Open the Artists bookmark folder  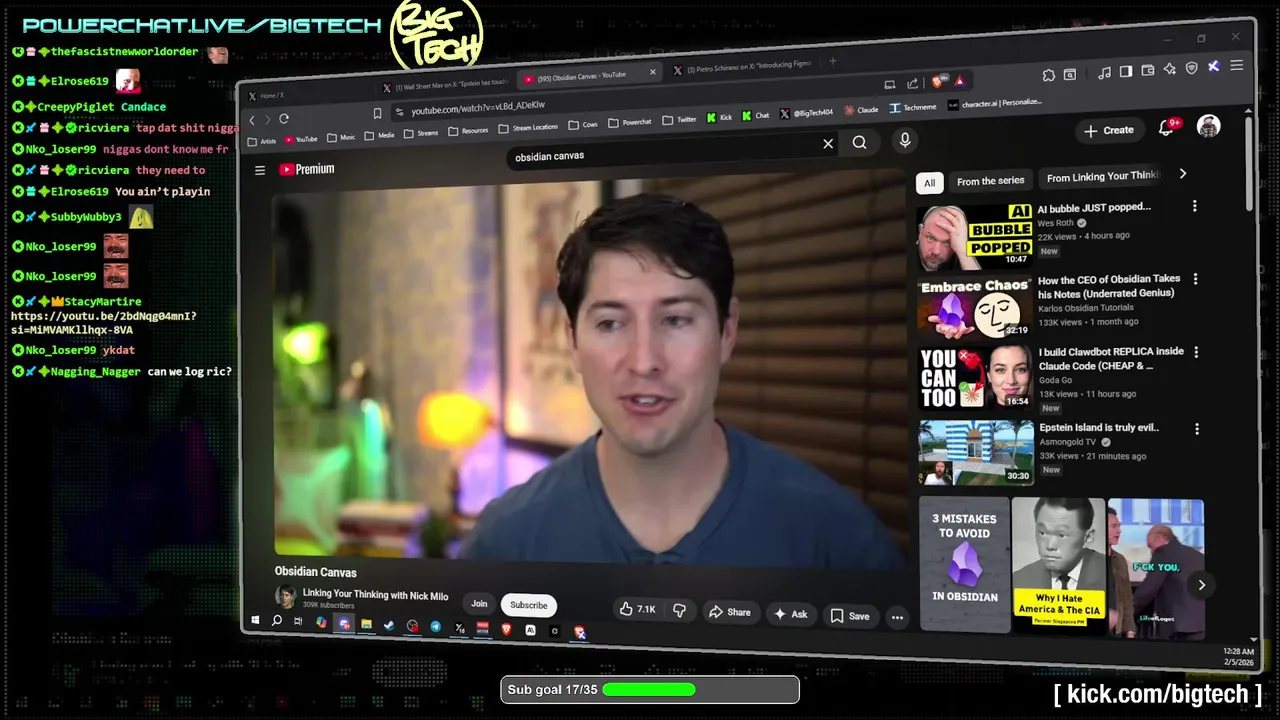(262, 142)
